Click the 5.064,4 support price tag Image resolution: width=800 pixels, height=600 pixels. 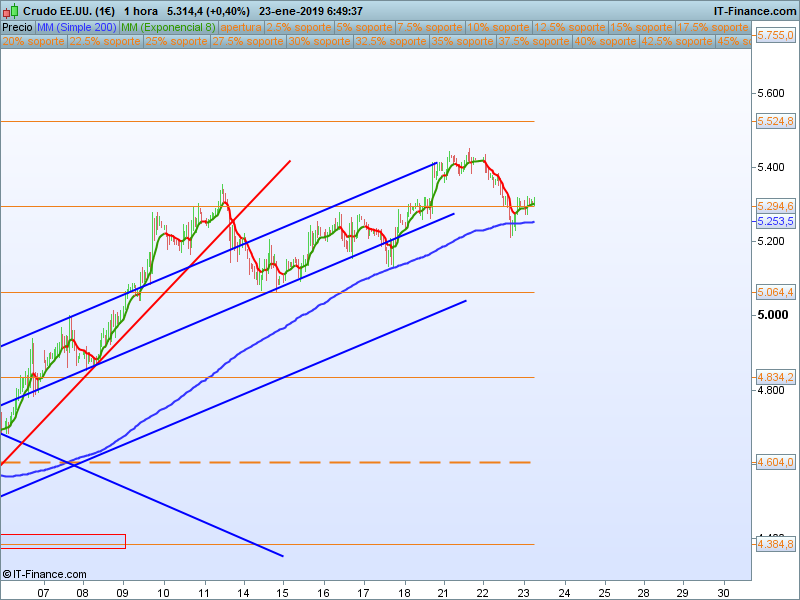pos(776,292)
